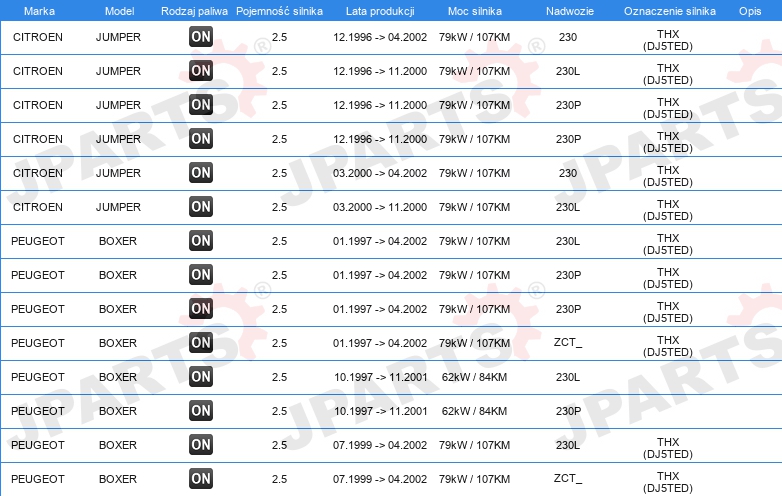782x496 pixels.
Task: Click body 230L in 03.2000 -> 11.2000 row
Action: 568,207
